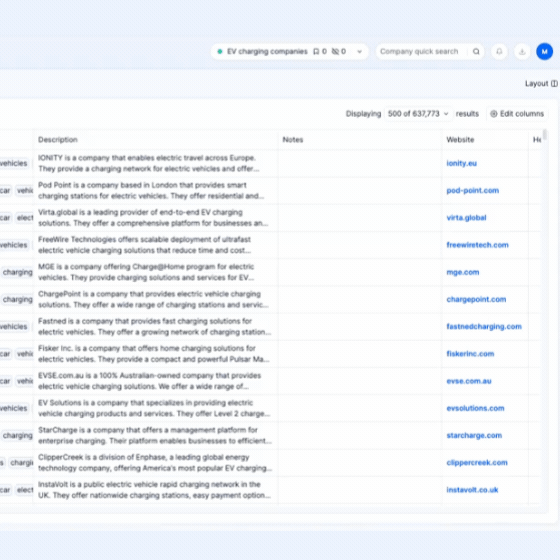Open the evsolutions.com link
This screenshot has height=560, width=560.
tap(475, 408)
